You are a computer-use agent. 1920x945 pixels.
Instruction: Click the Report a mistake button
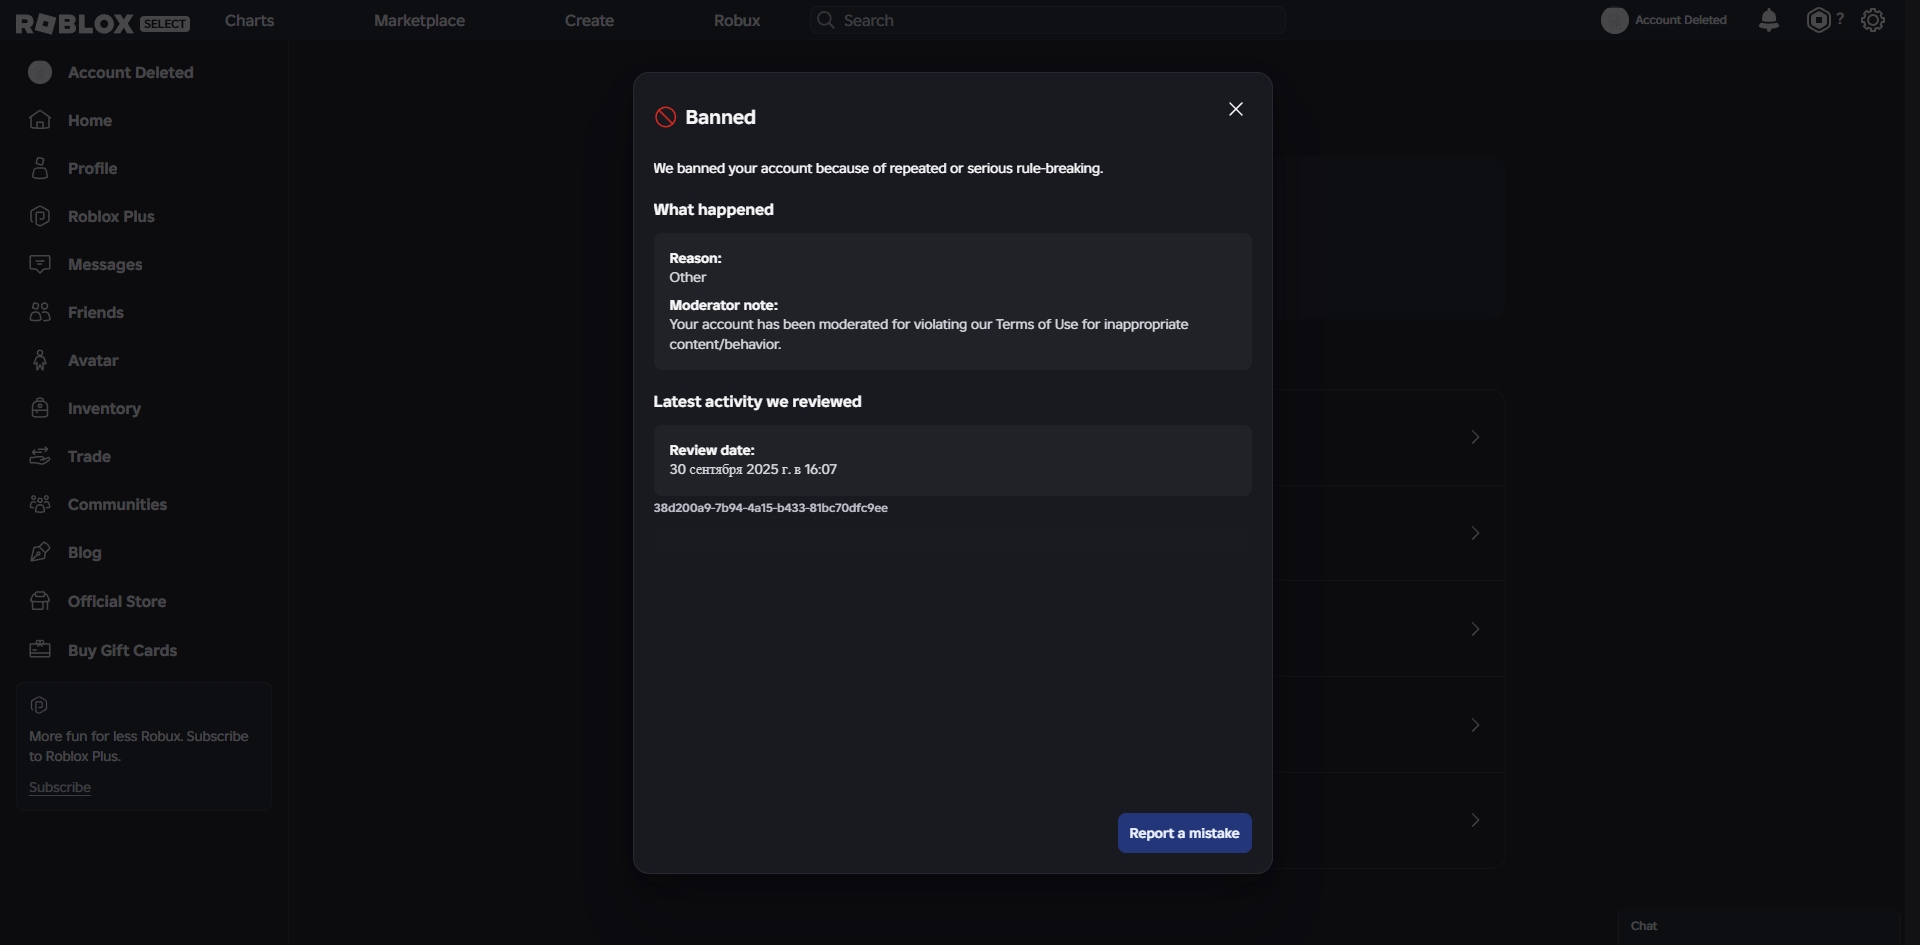coord(1184,833)
